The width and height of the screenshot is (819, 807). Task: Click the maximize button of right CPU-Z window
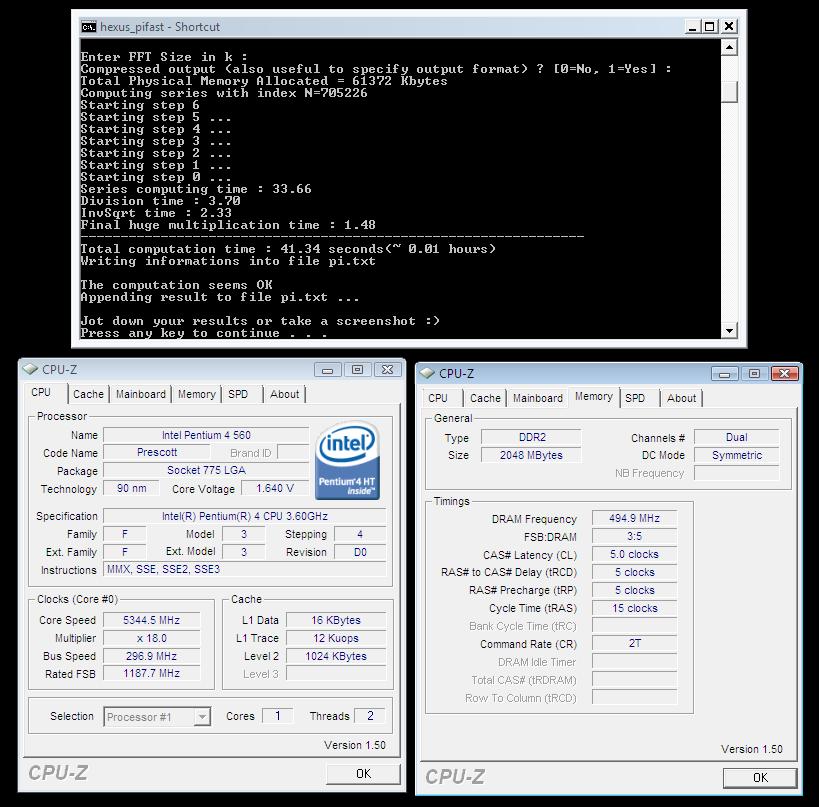click(x=754, y=374)
